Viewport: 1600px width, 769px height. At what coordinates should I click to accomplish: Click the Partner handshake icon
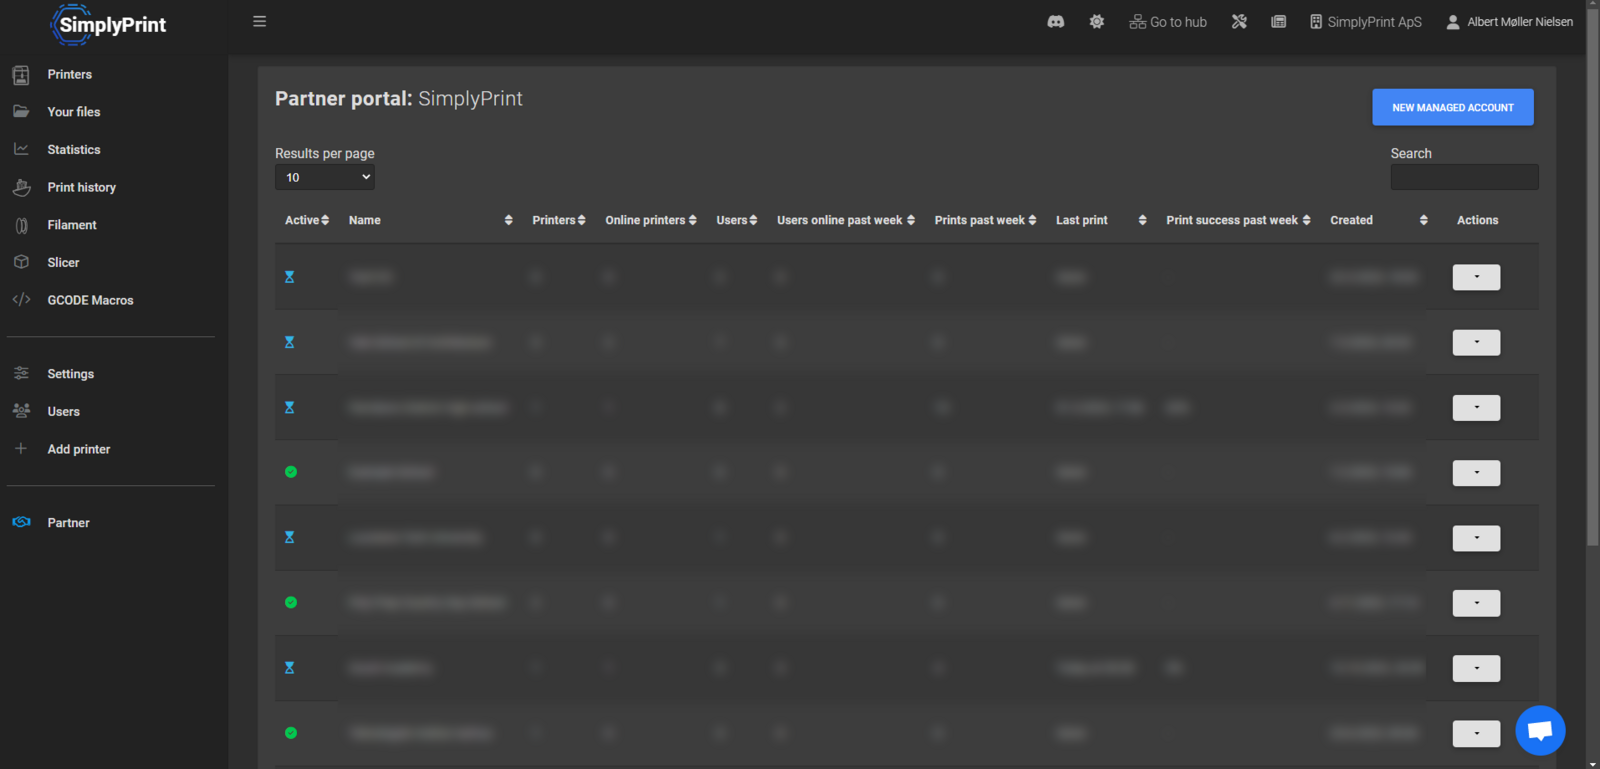(x=21, y=522)
